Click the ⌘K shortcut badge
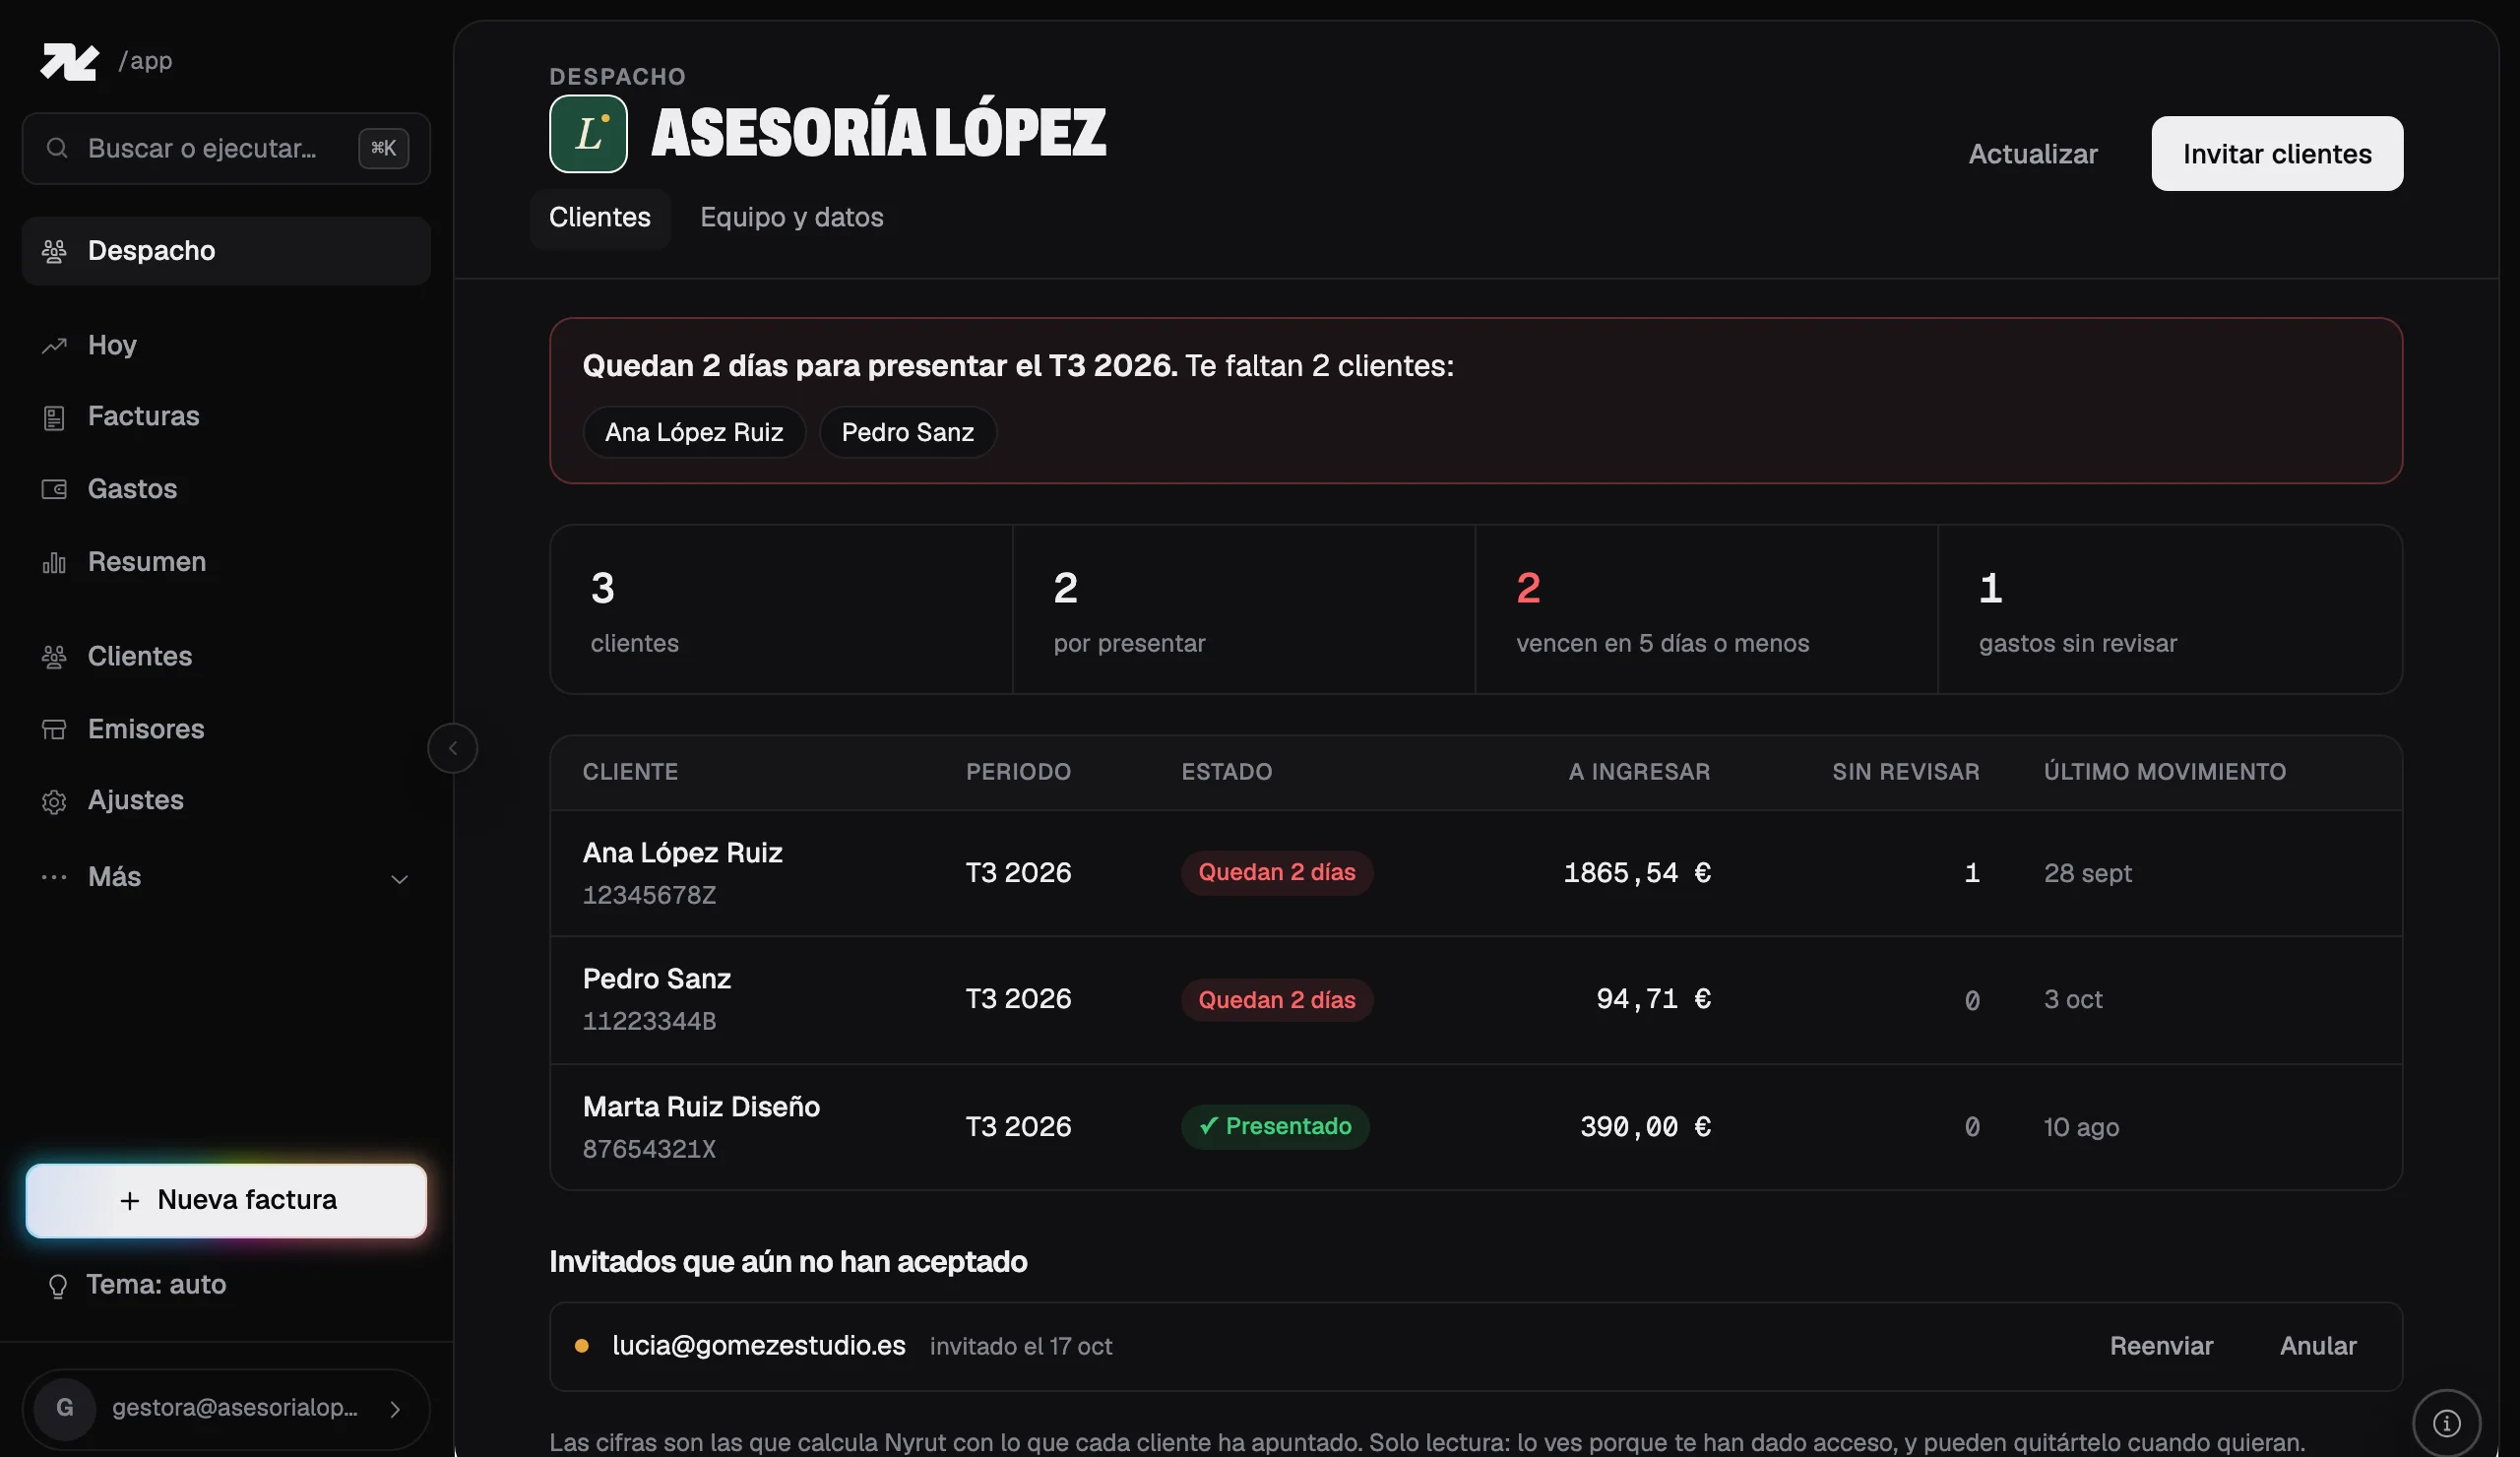Viewport: 2520px width, 1457px height. pos(383,148)
